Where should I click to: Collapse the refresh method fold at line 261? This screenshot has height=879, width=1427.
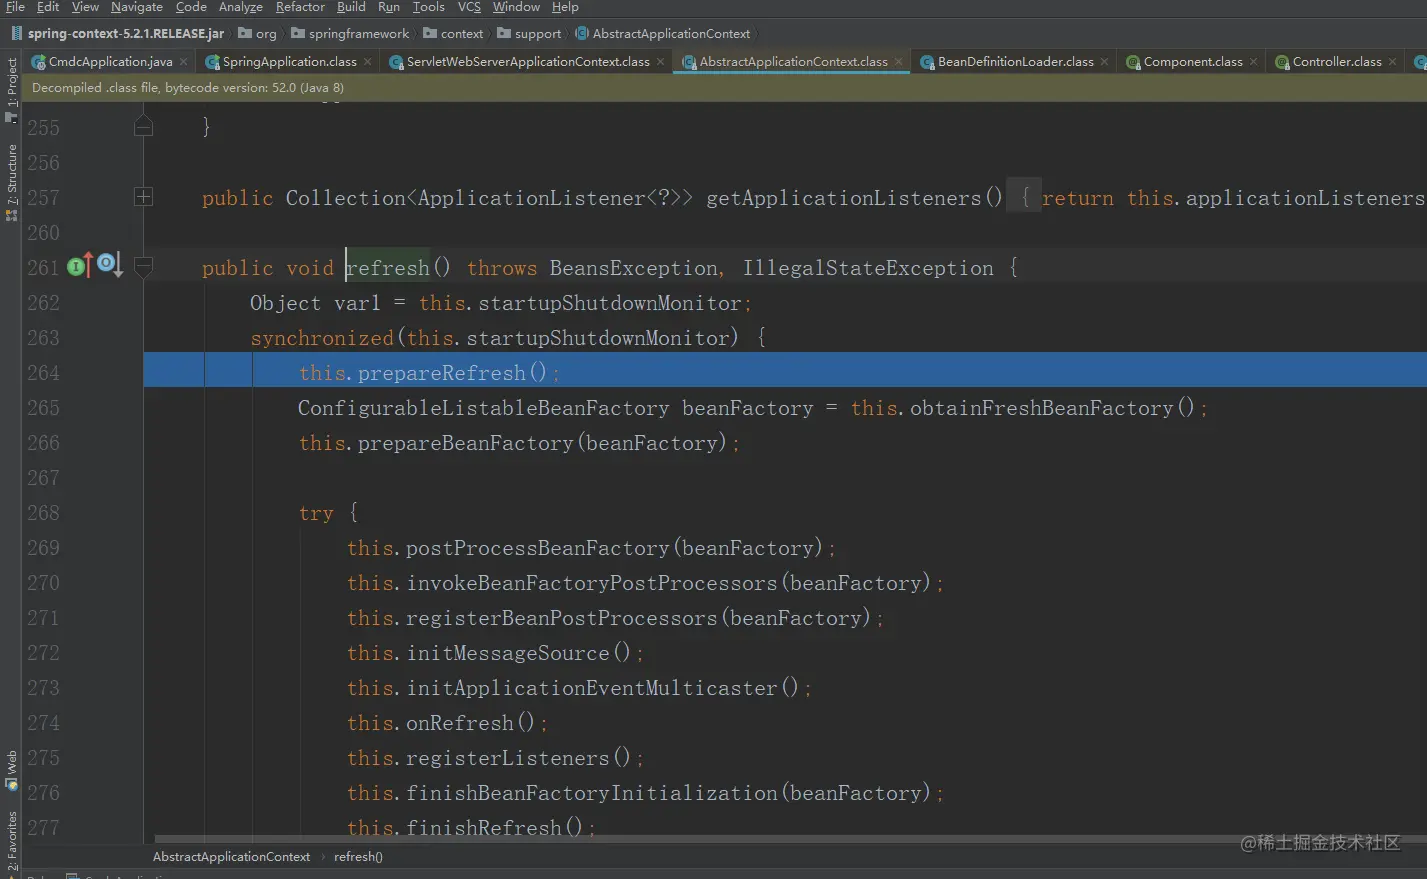point(143,267)
